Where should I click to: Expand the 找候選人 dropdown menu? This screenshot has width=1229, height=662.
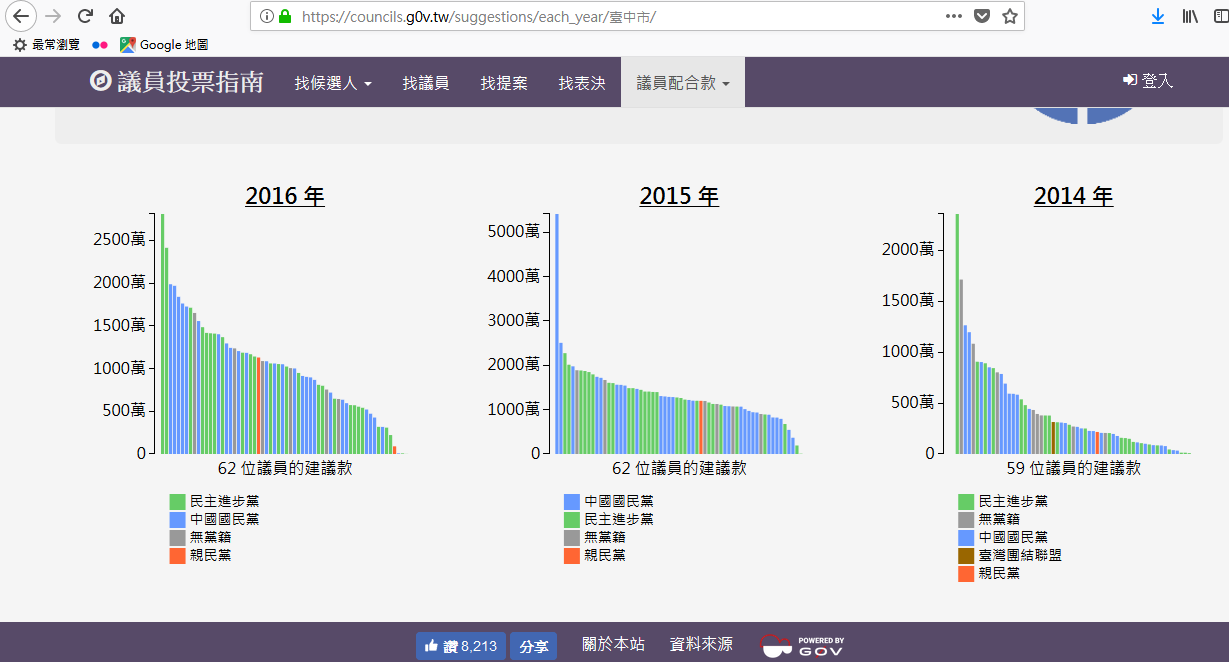333,83
